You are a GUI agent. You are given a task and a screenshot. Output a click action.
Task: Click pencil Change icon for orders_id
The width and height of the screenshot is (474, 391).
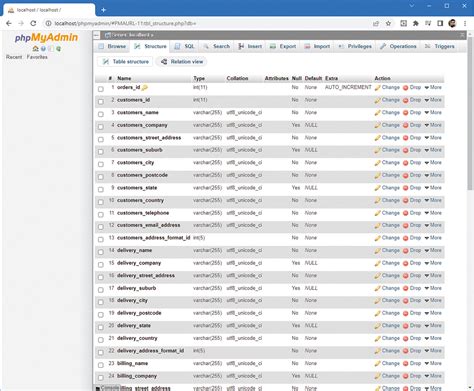(x=377, y=88)
